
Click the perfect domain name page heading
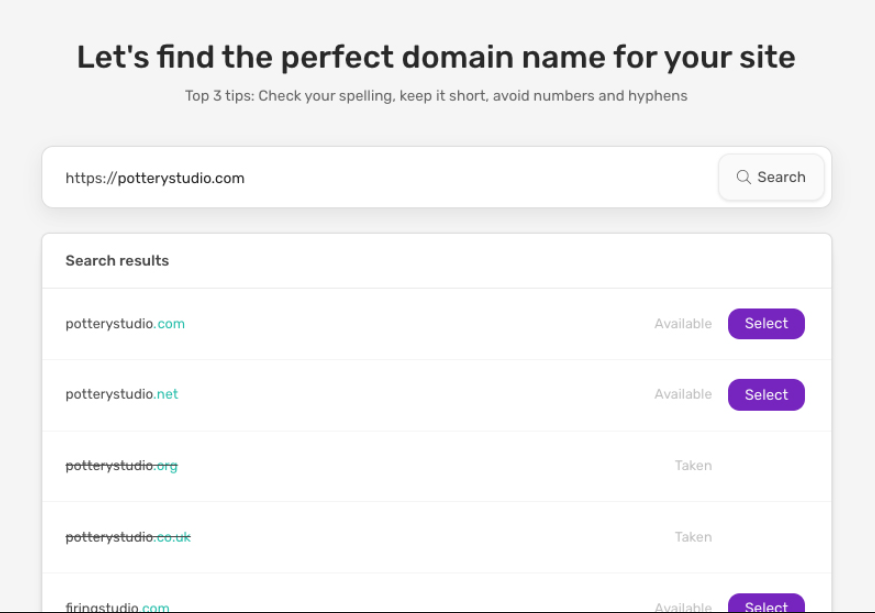[436, 58]
